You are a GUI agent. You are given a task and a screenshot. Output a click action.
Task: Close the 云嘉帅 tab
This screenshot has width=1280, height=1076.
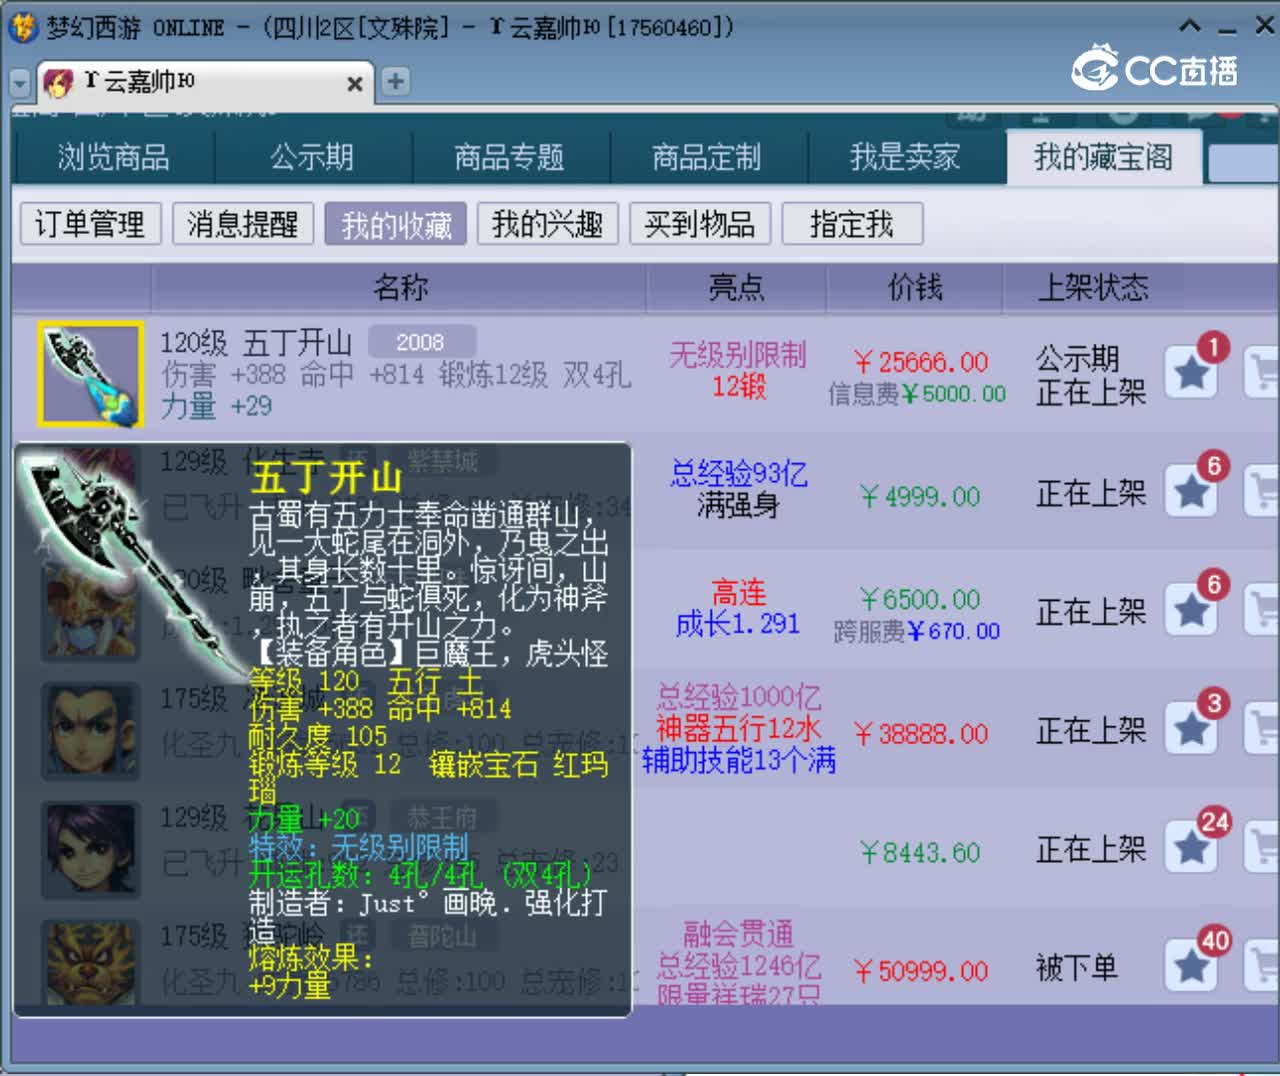coord(354,84)
